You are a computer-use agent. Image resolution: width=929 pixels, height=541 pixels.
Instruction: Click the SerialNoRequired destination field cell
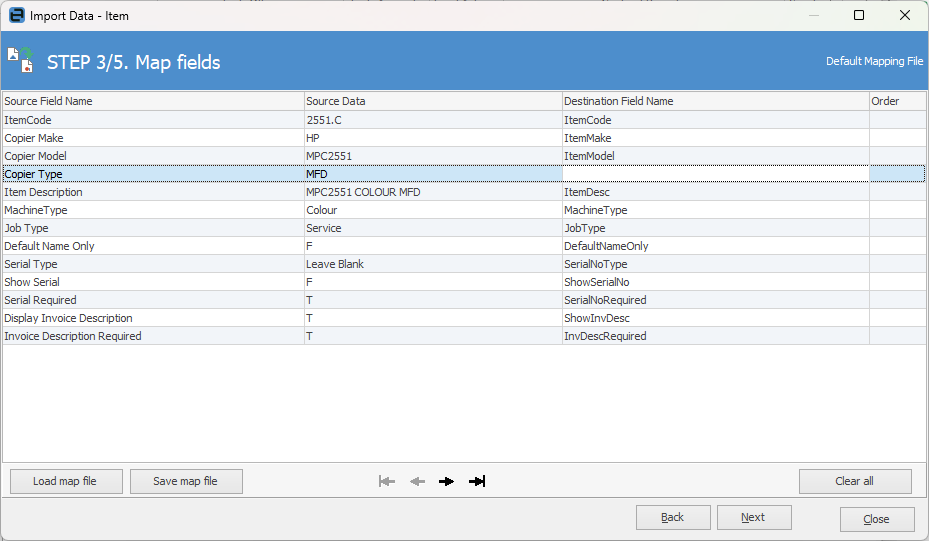pos(716,300)
